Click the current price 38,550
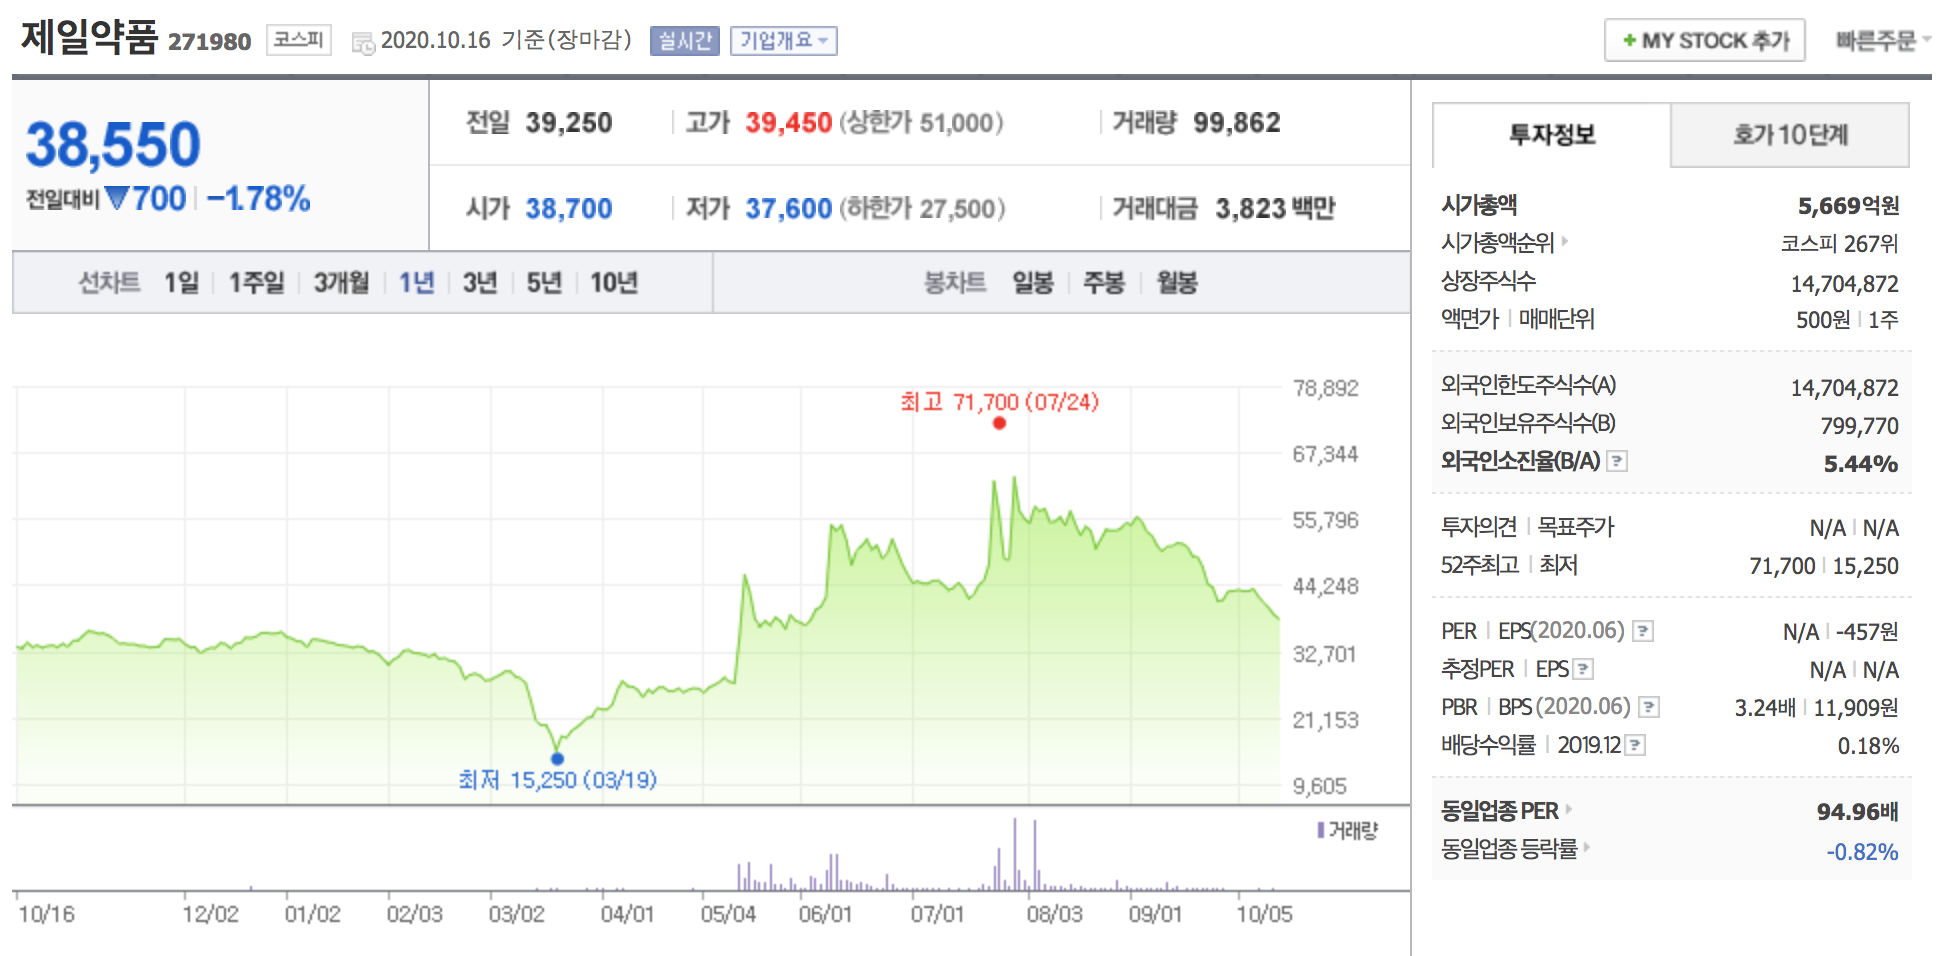1946x956 pixels. pyautogui.click(x=113, y=144)
